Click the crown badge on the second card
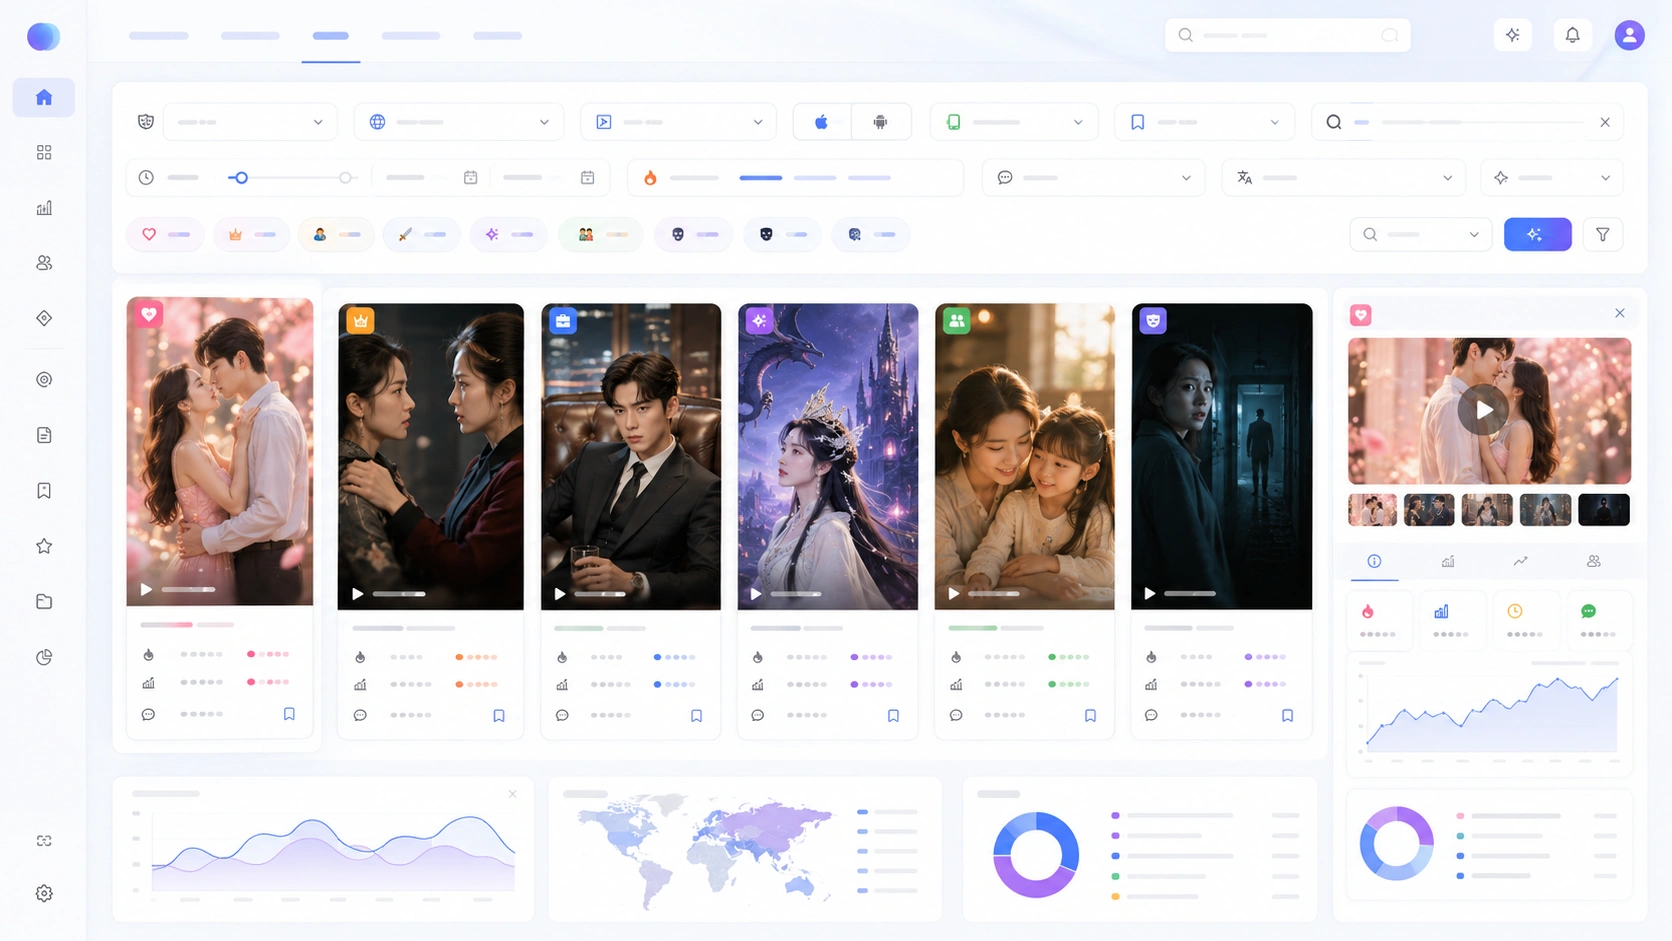 [x=360, y=320]
